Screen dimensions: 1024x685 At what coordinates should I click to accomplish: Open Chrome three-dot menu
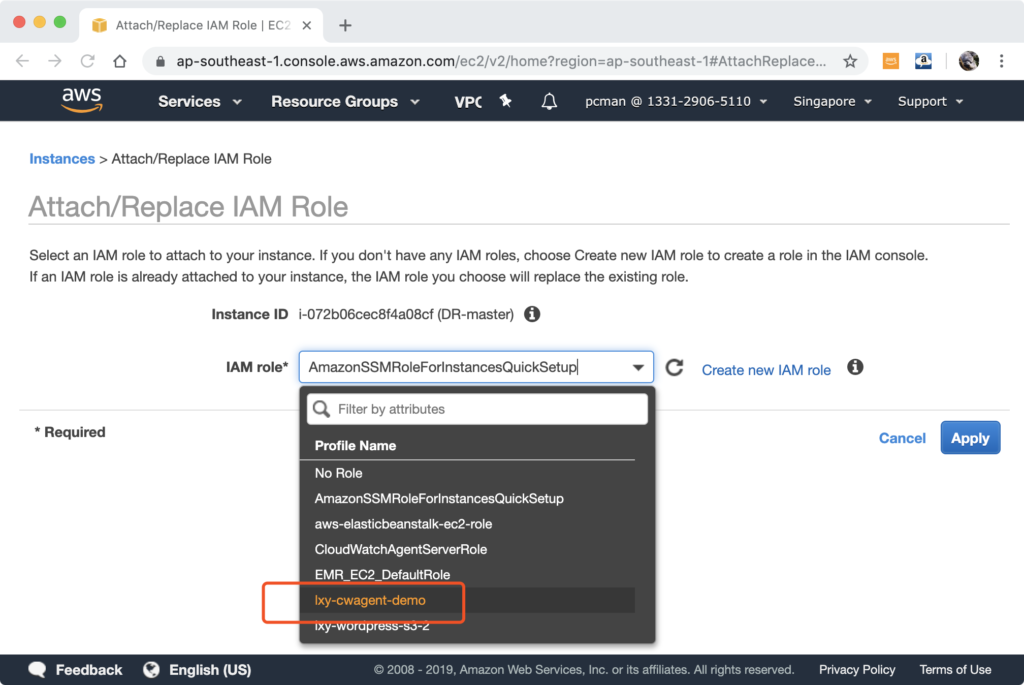click(x=1001, y=61)
